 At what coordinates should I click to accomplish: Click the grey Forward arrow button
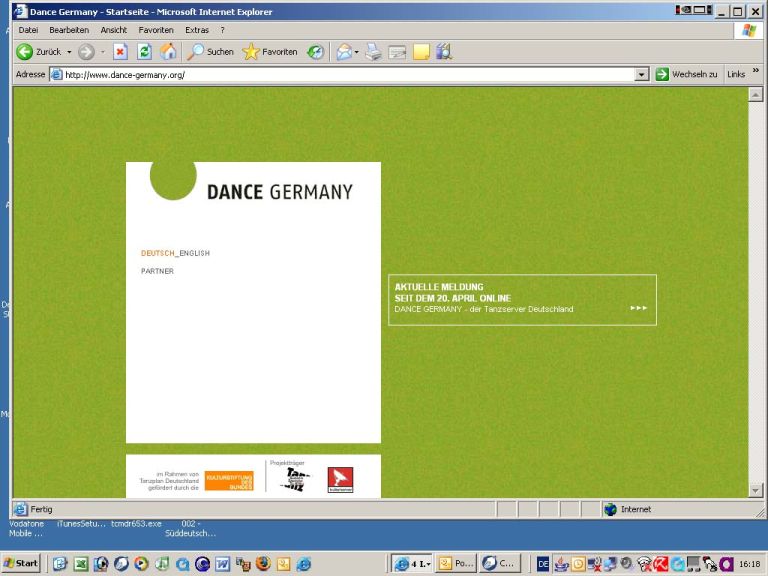tap(87, 51)
